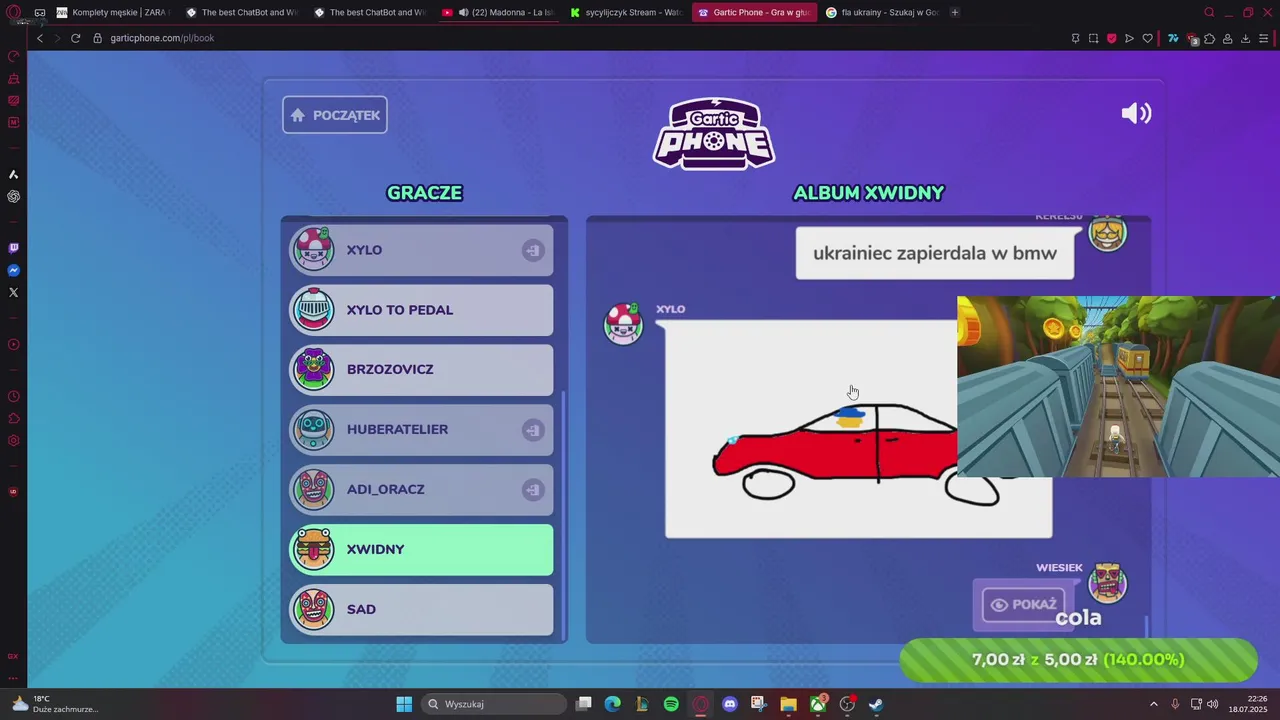Take a snapshot with the toolbar icon
This screenshot has width=1280, height=720.
(x=1093, y=38)
